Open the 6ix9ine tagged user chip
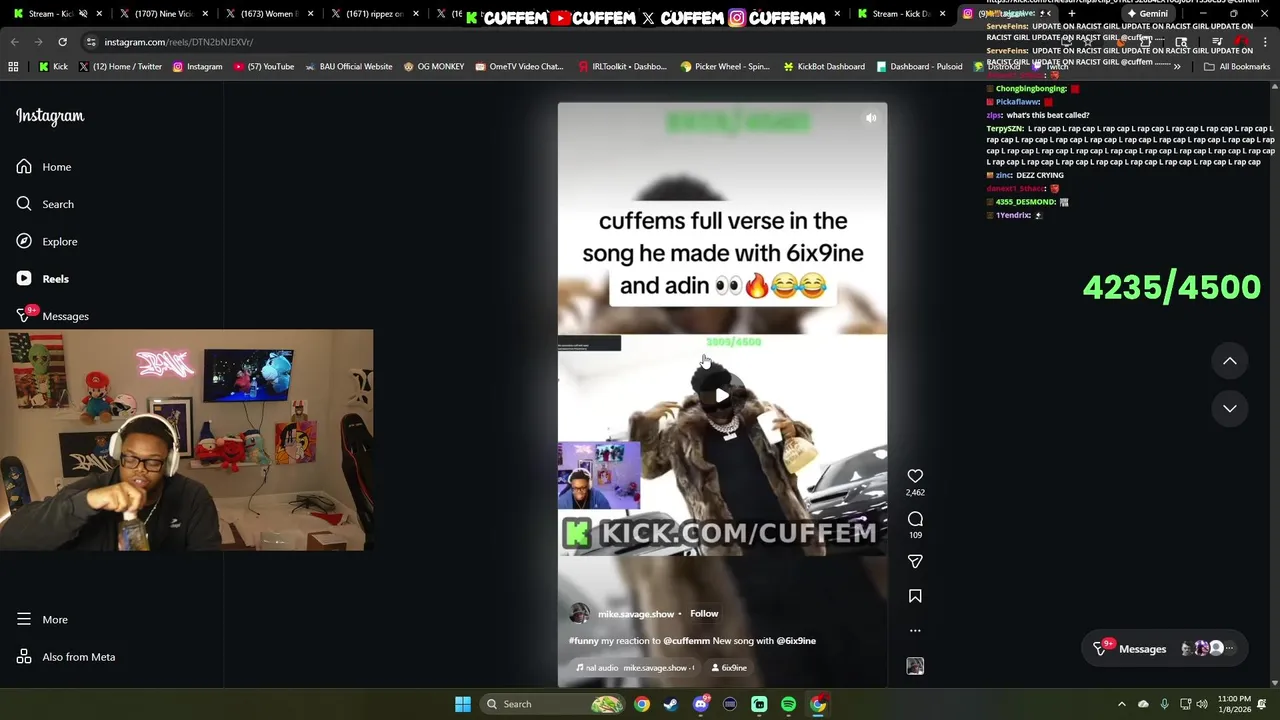Image resolution: width=1280 pixels, height=720 pixels. click(729, 668)
